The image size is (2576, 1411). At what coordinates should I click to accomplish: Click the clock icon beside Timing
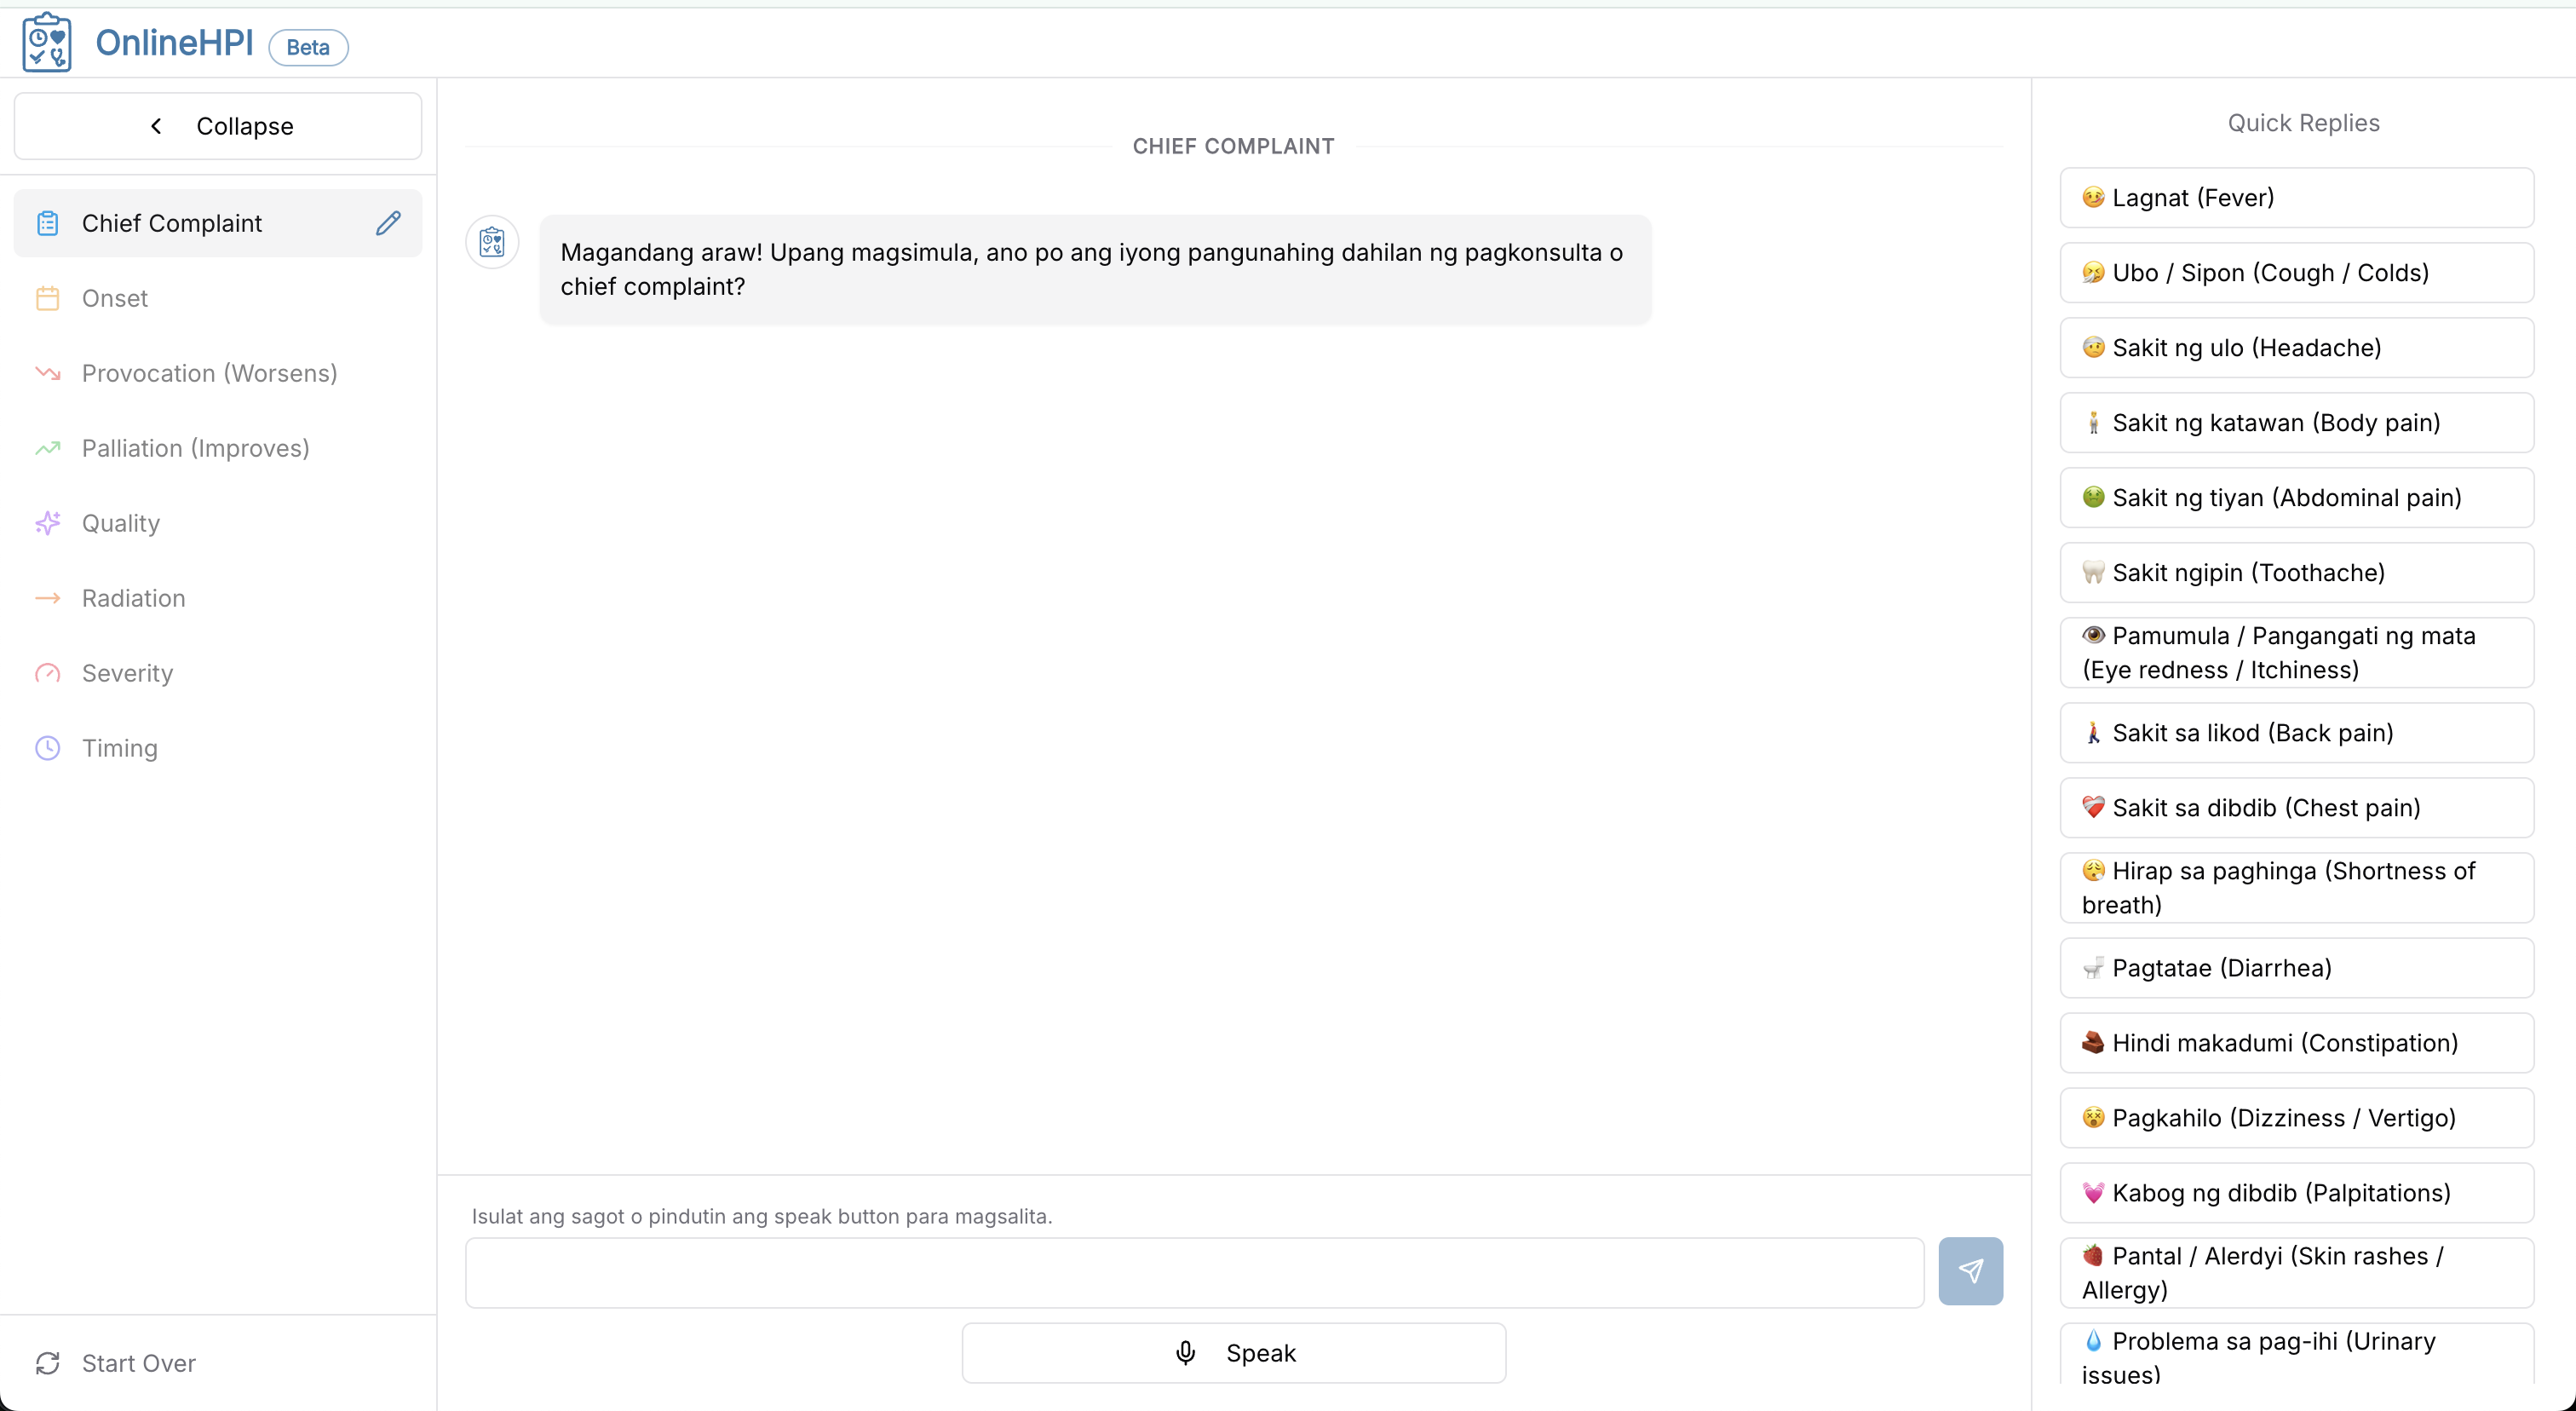48,747
